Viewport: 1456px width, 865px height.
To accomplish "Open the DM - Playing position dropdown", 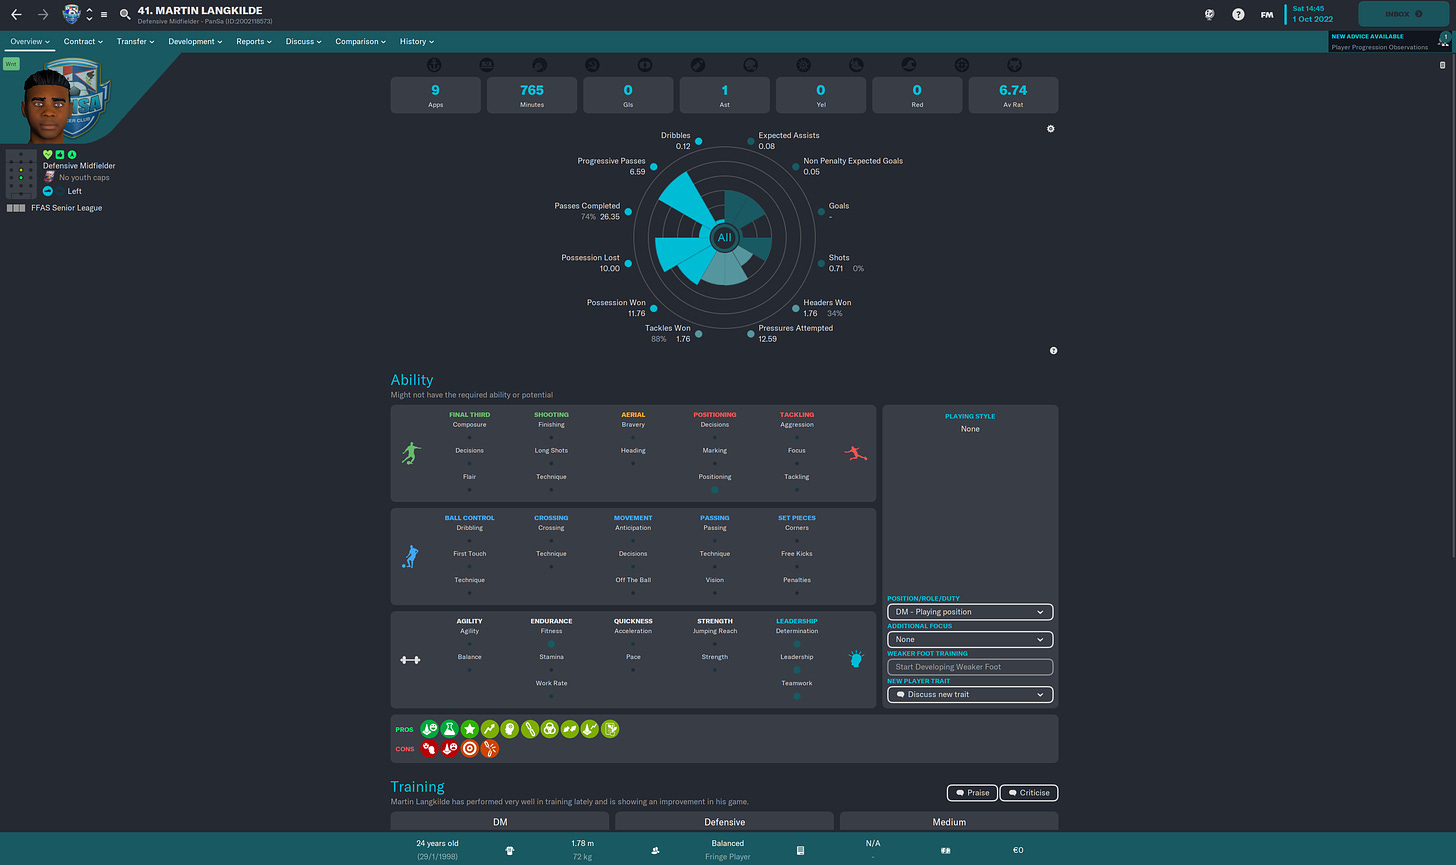I will 970,612.
